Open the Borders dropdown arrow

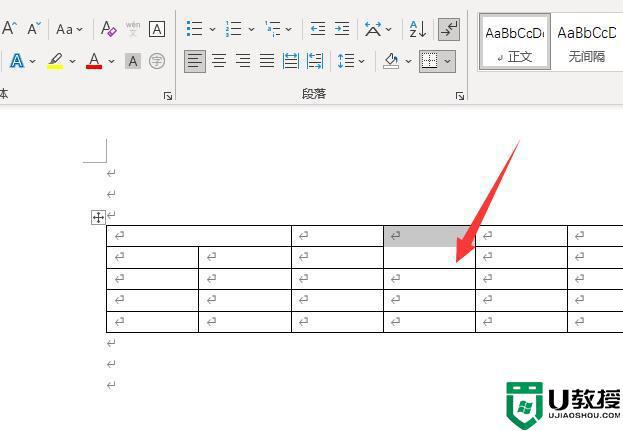pos(447,61)
